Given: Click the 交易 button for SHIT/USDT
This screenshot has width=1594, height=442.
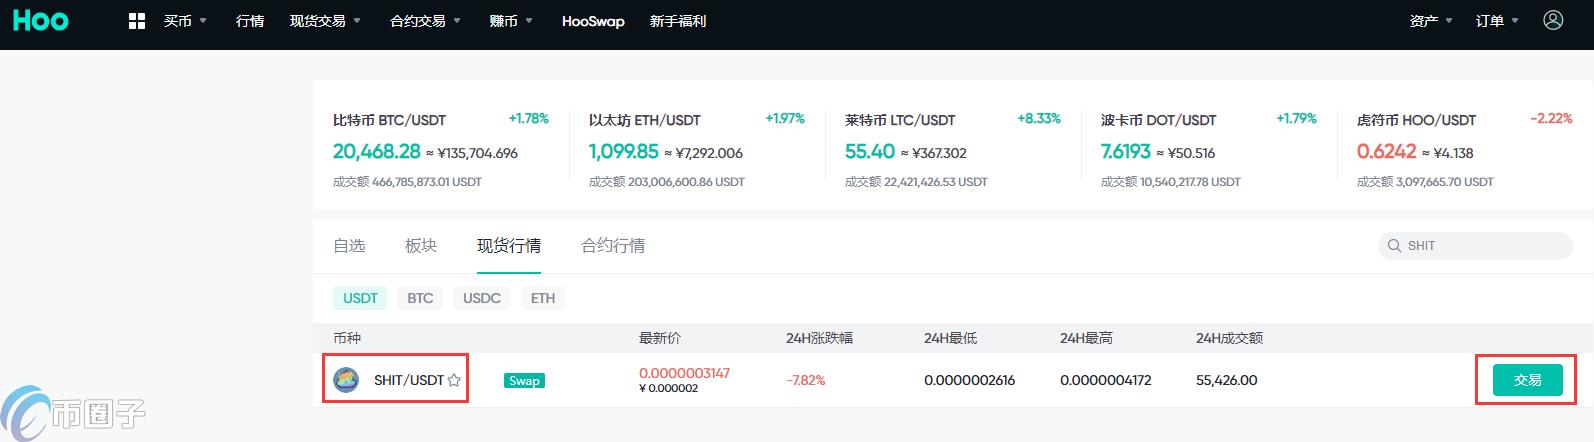Looking at the screenshot, I should [x=1527, y=380].
